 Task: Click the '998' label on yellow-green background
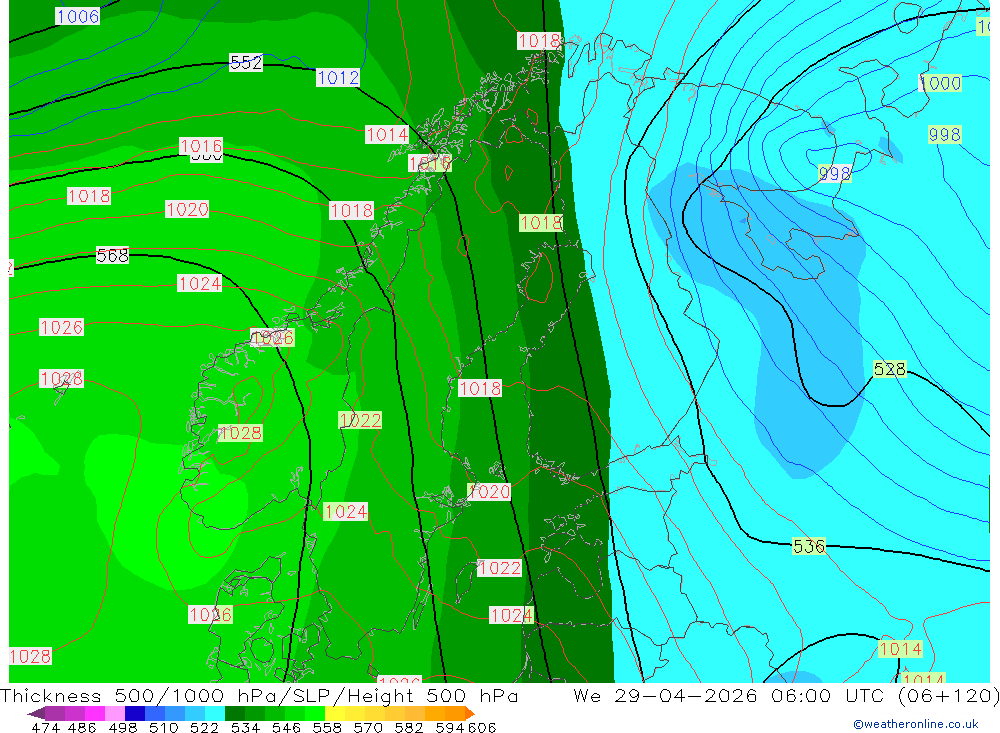pos(945,135)
